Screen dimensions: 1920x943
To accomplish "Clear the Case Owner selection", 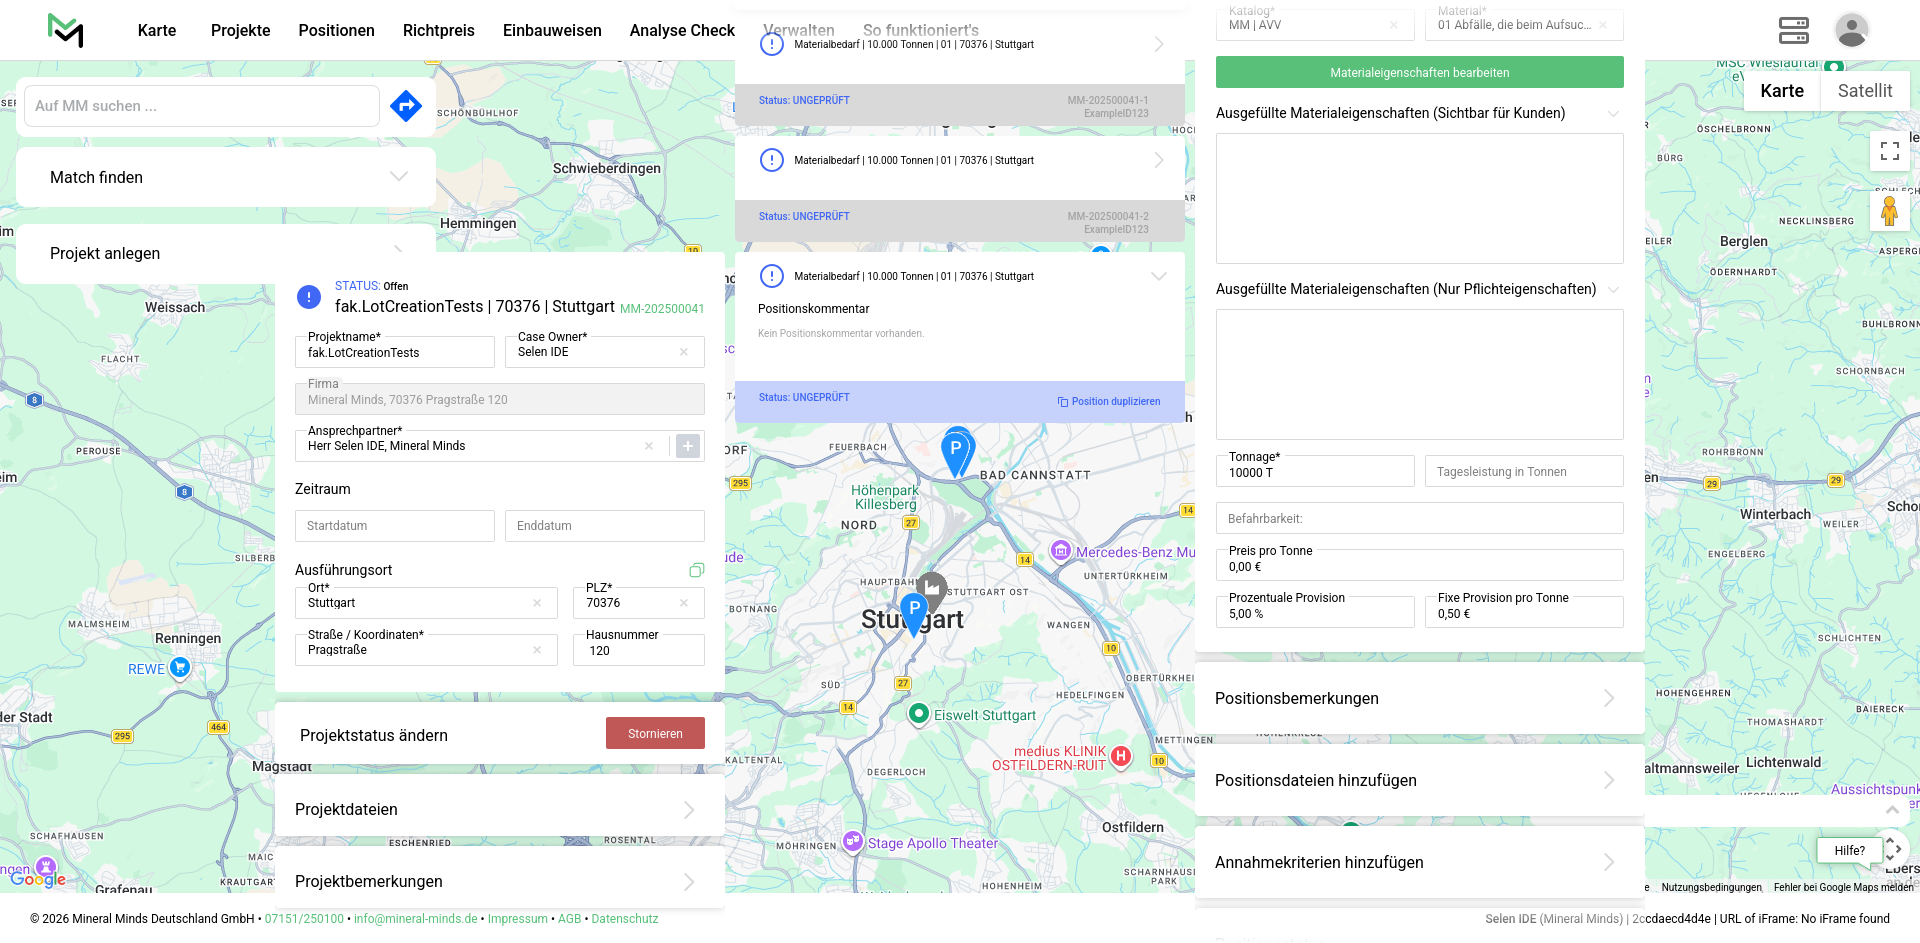I will click(684, 352).
